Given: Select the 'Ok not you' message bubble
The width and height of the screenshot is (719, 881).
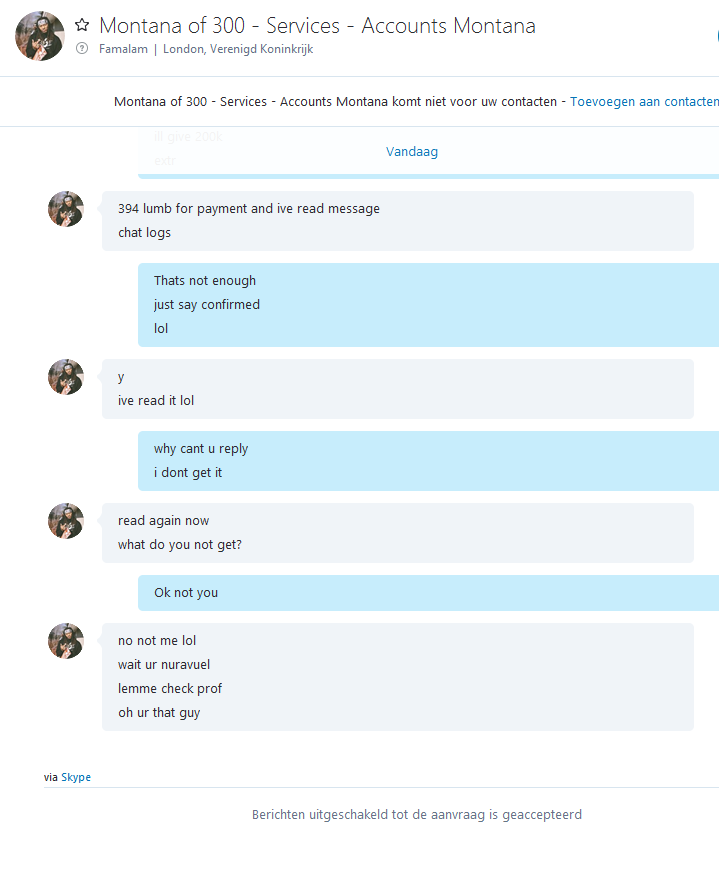Looking at the screenshot, I should coord(429,593).
